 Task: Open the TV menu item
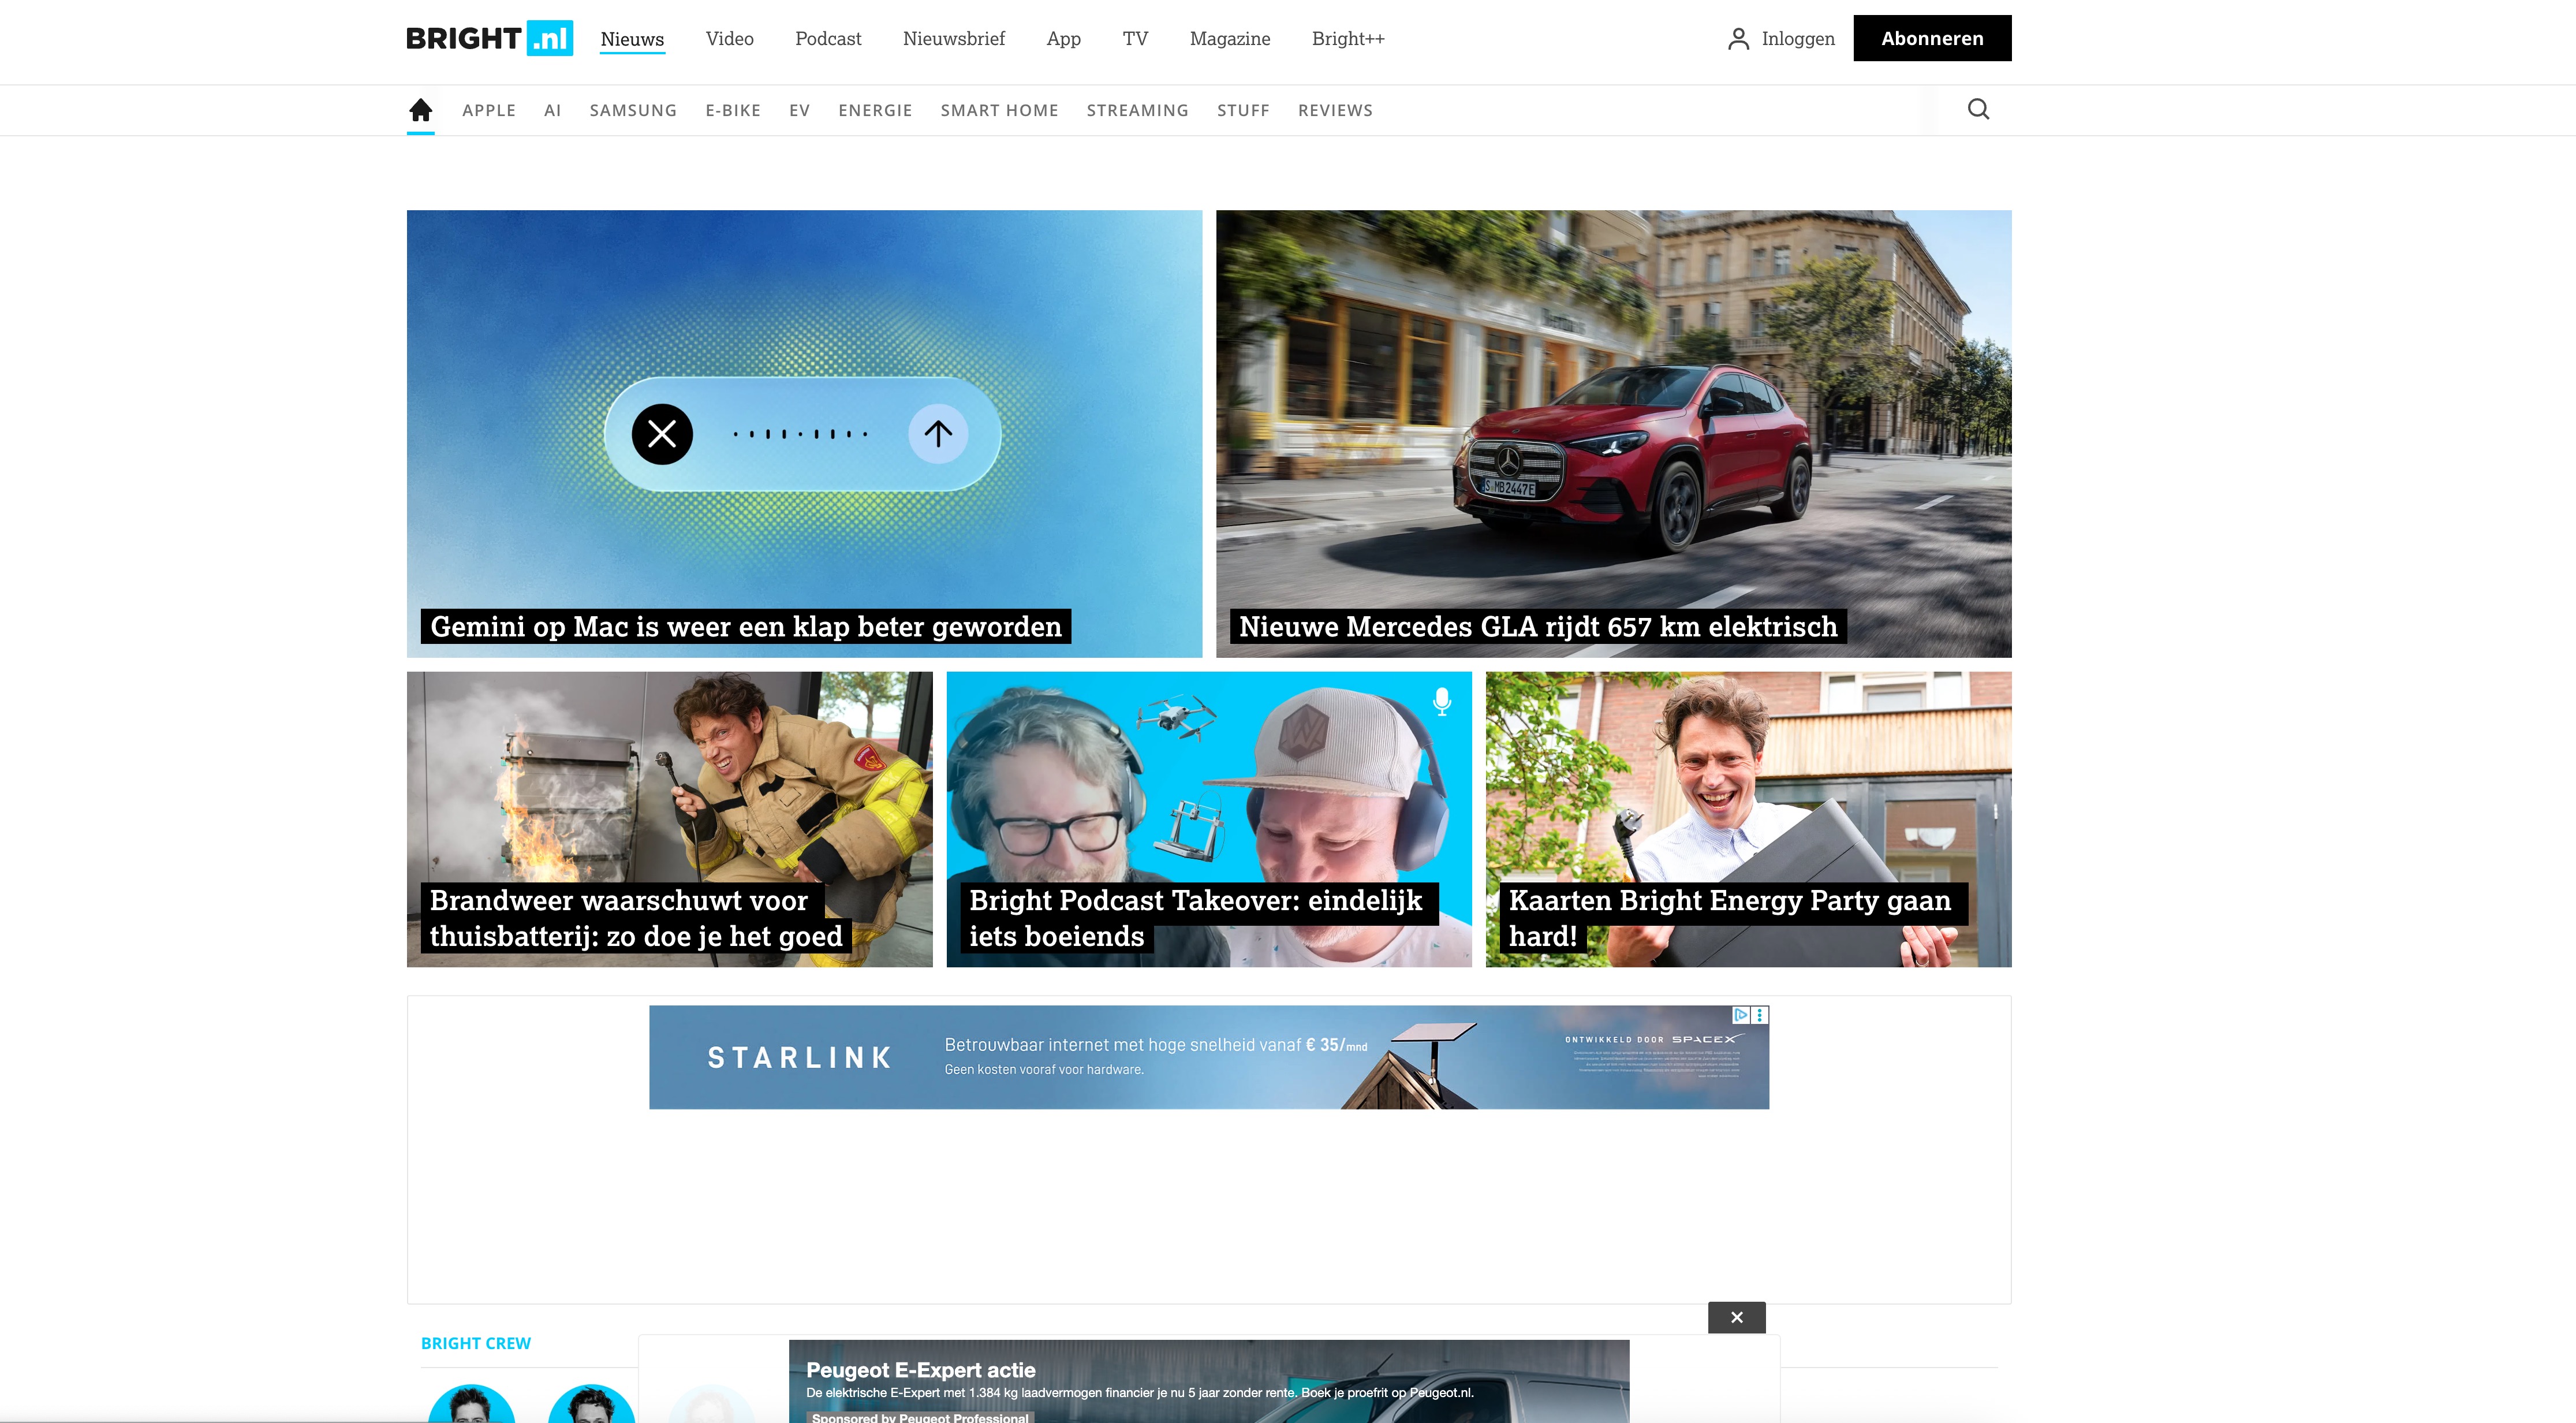coord(1135,39)
